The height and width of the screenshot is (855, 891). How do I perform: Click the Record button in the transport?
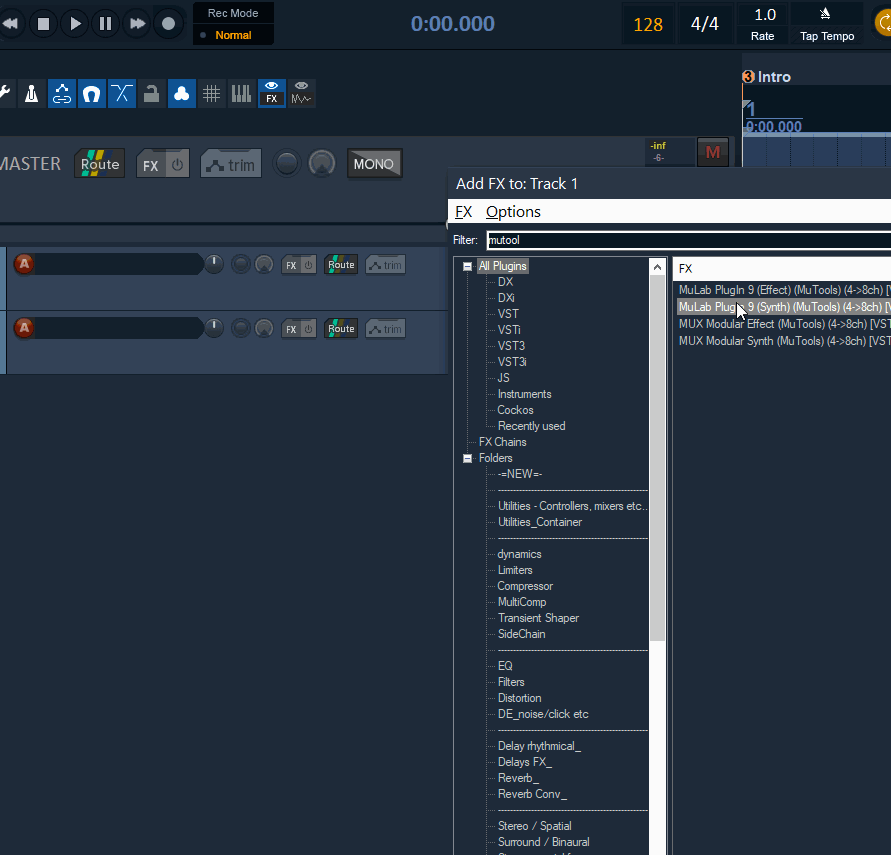click(168, 23)
